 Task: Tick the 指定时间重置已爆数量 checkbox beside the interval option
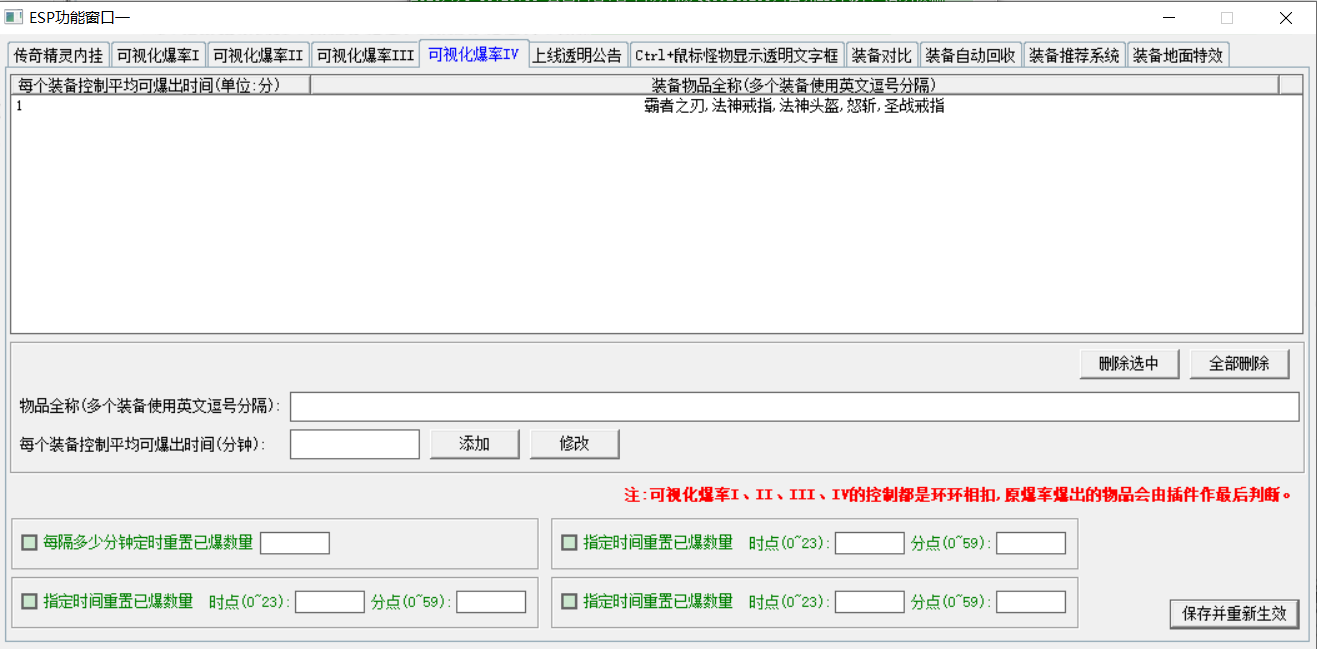(x=569, y=543)
